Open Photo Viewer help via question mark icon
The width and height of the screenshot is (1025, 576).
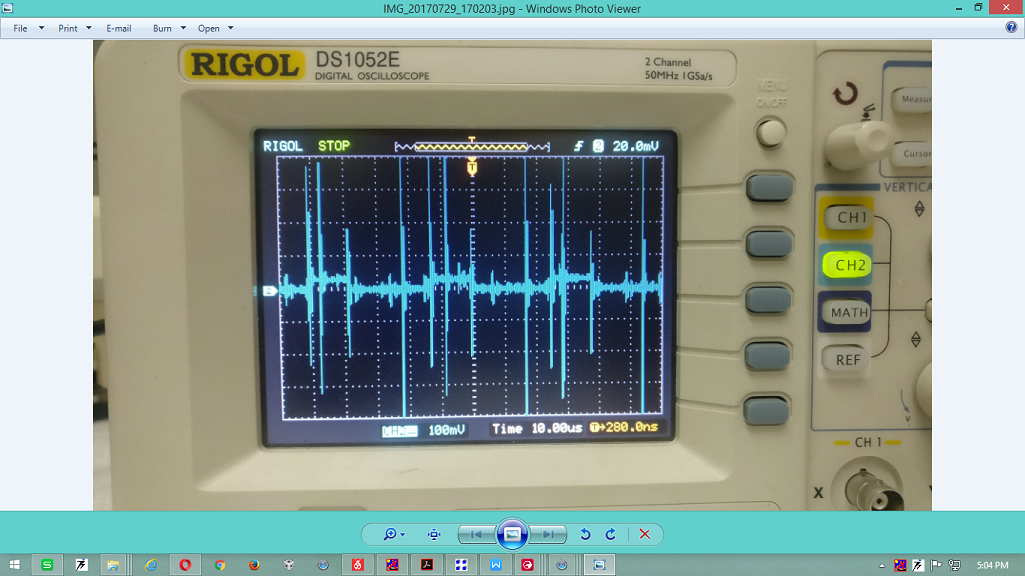coord(1011,27)
